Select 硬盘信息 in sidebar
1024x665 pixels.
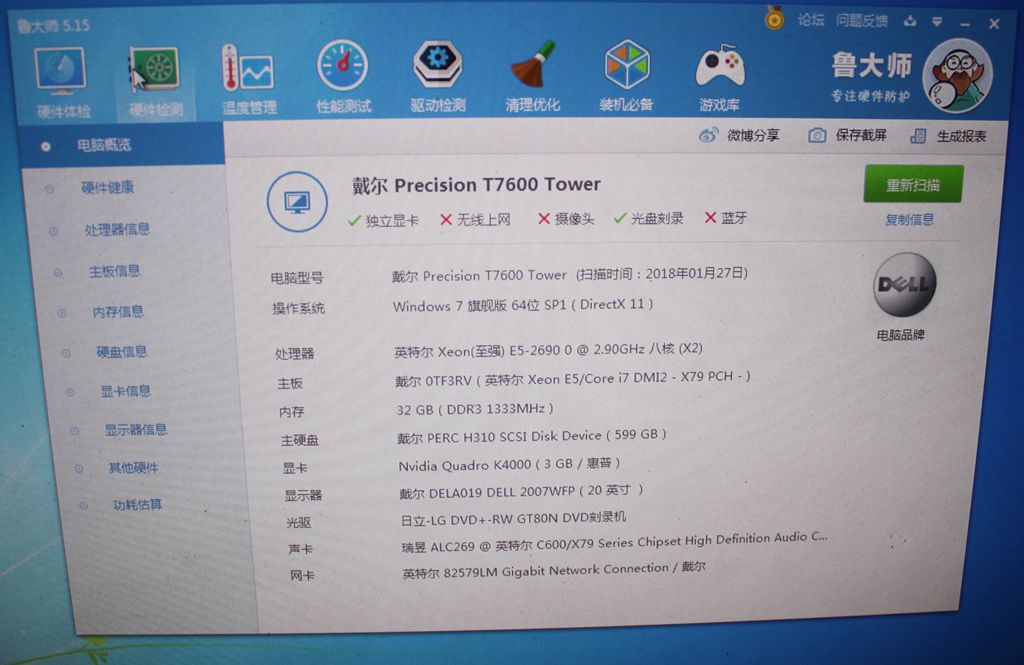121,351
